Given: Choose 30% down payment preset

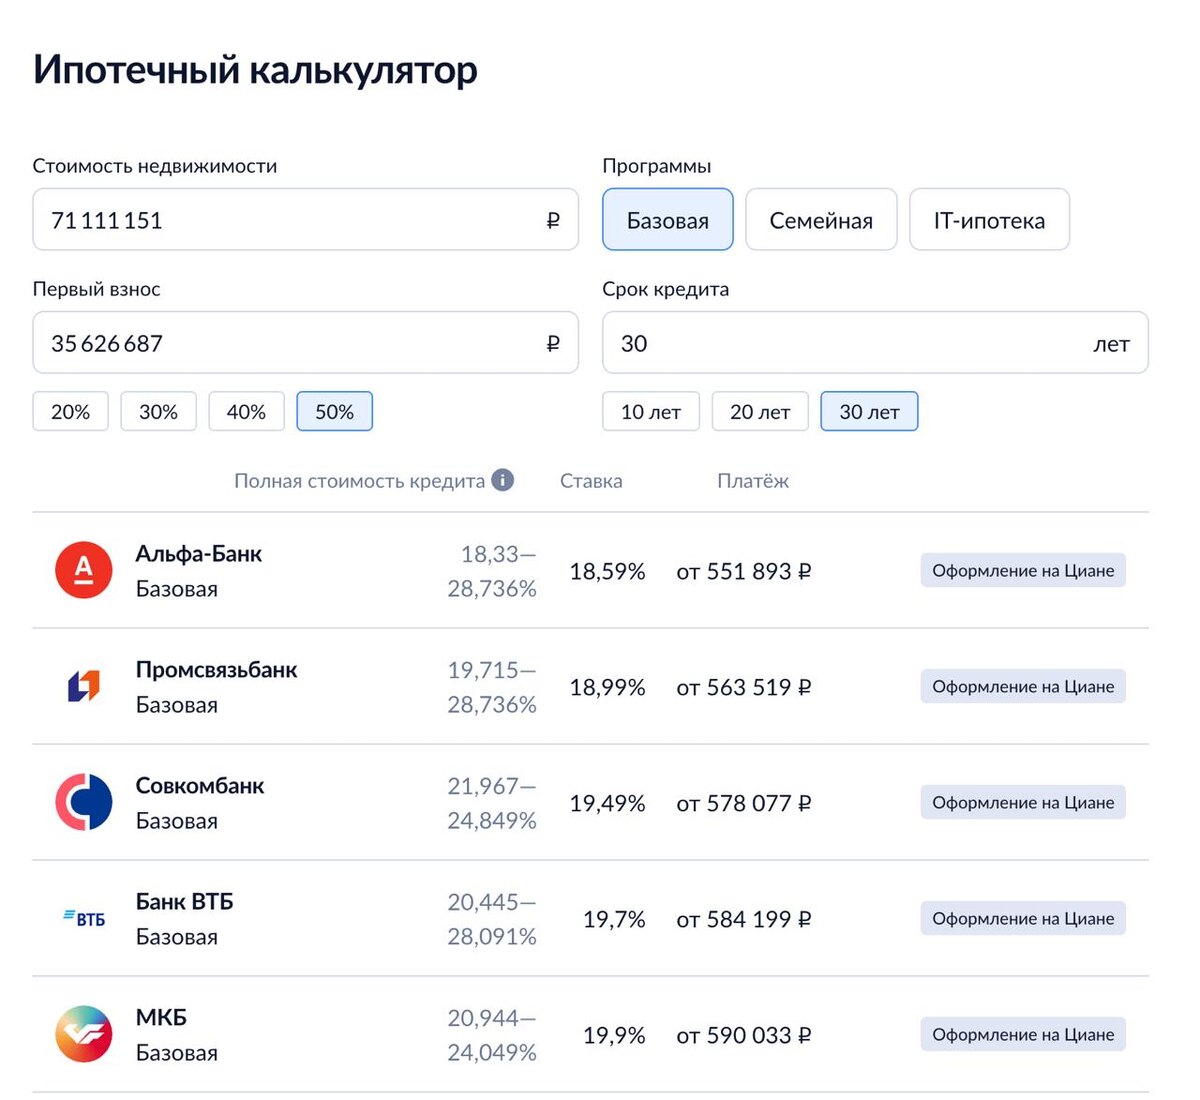Looking at the screenshot, I should tap(158, 411).
